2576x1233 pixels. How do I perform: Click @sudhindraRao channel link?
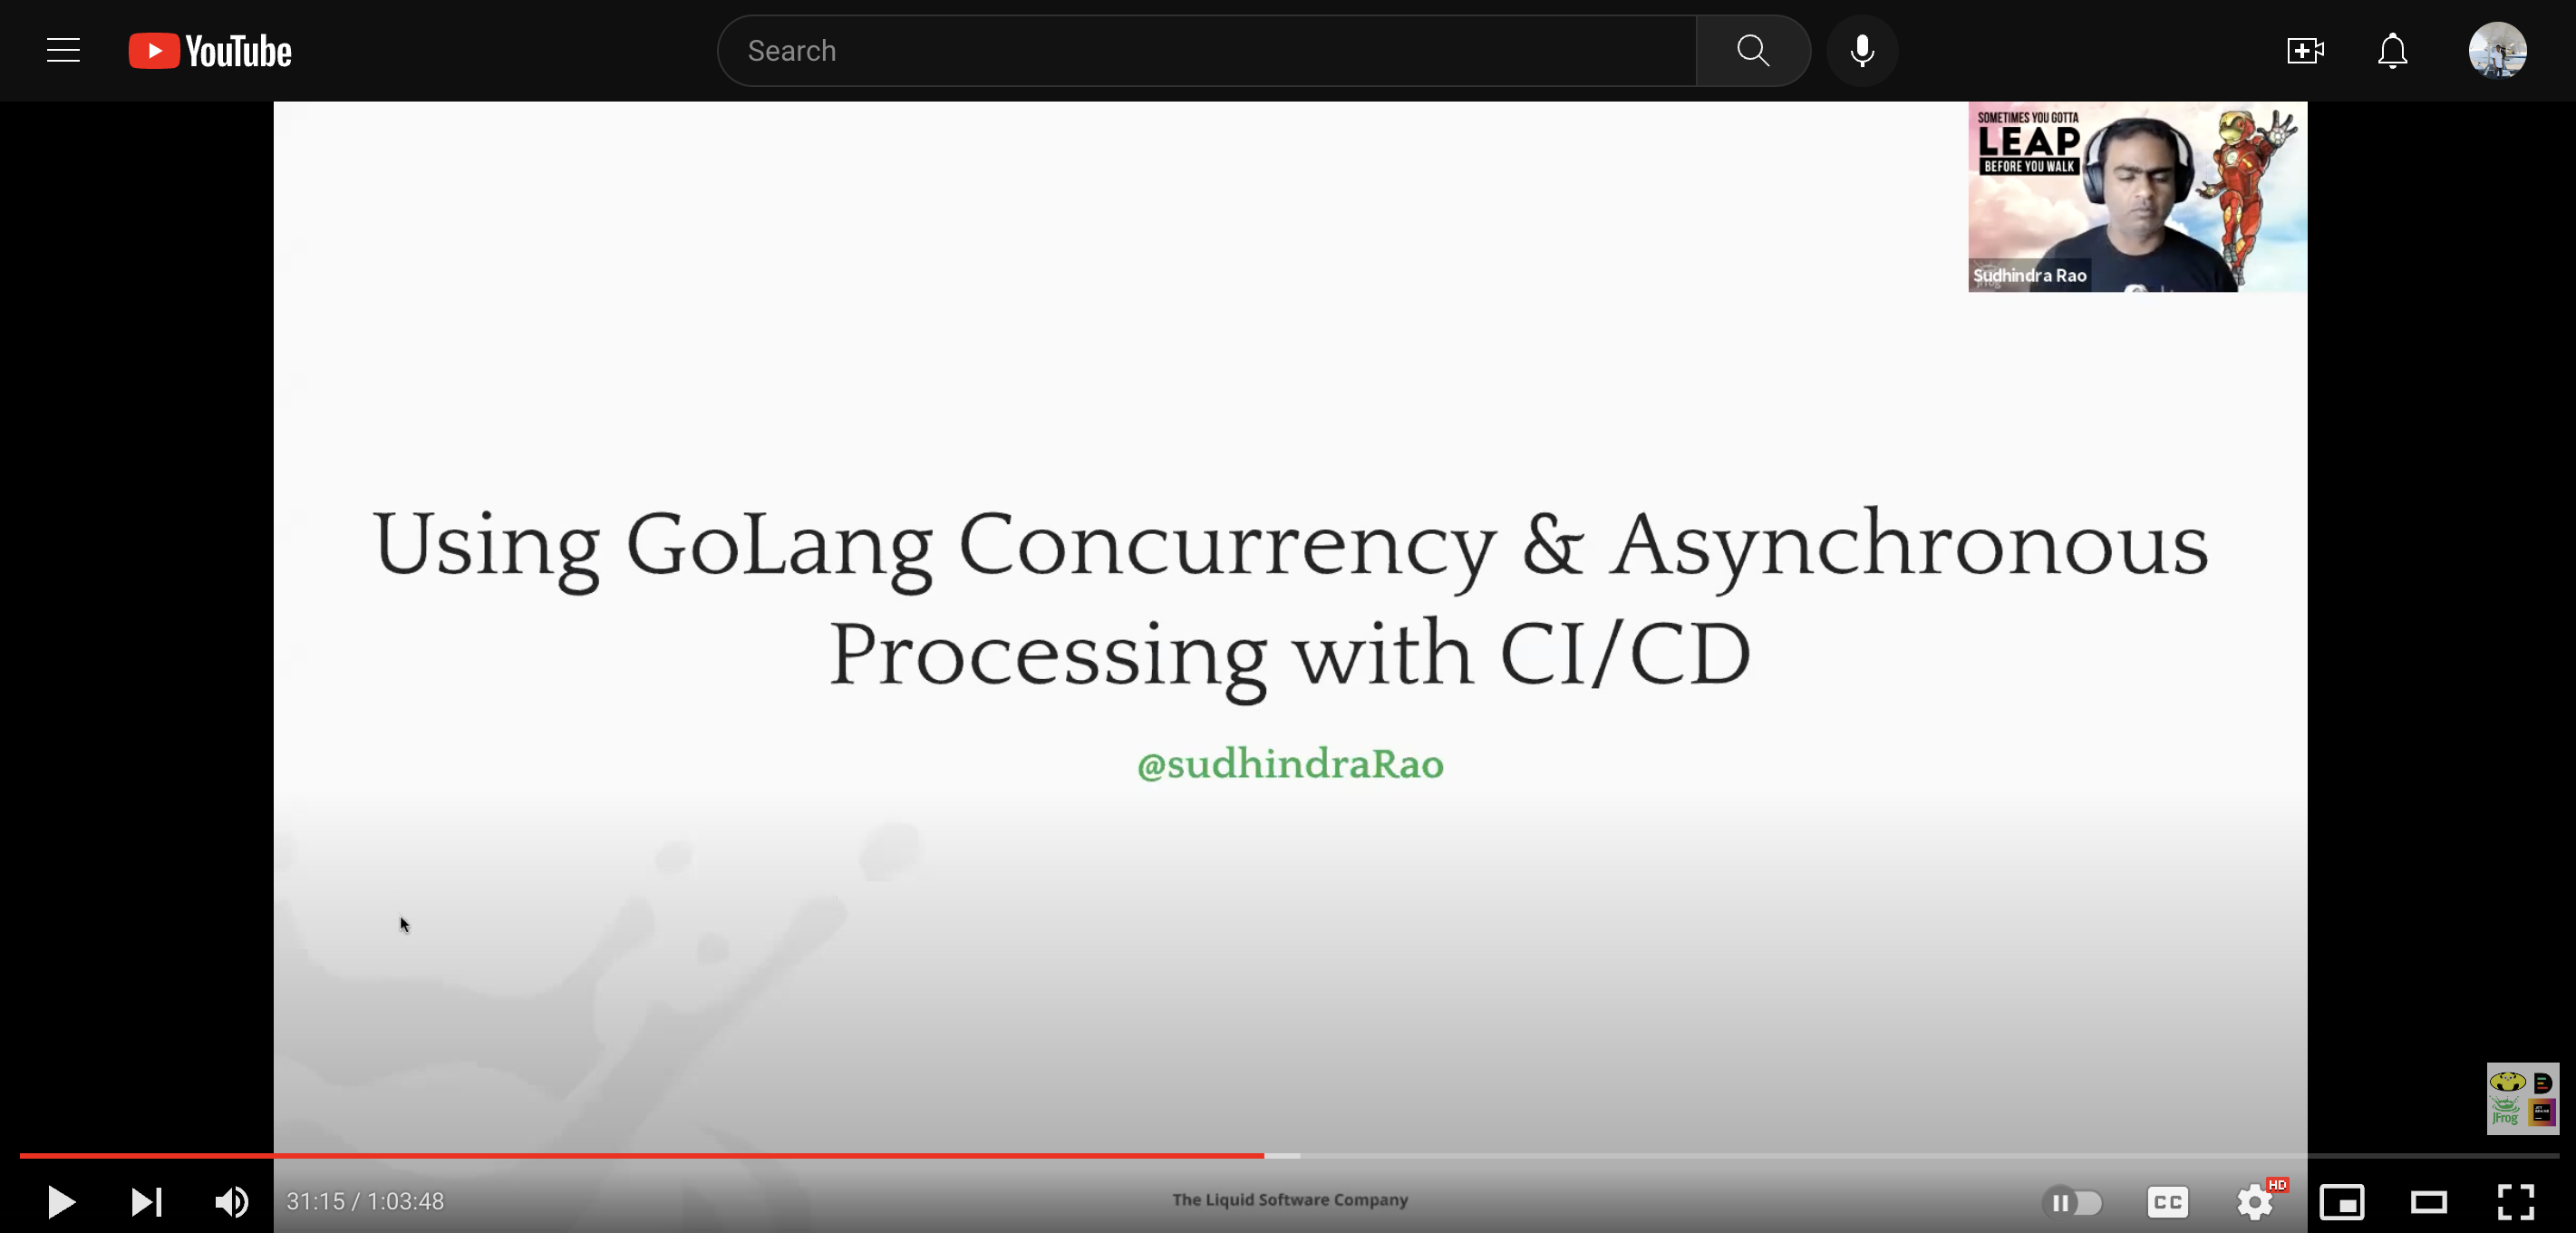(1288, 762)
